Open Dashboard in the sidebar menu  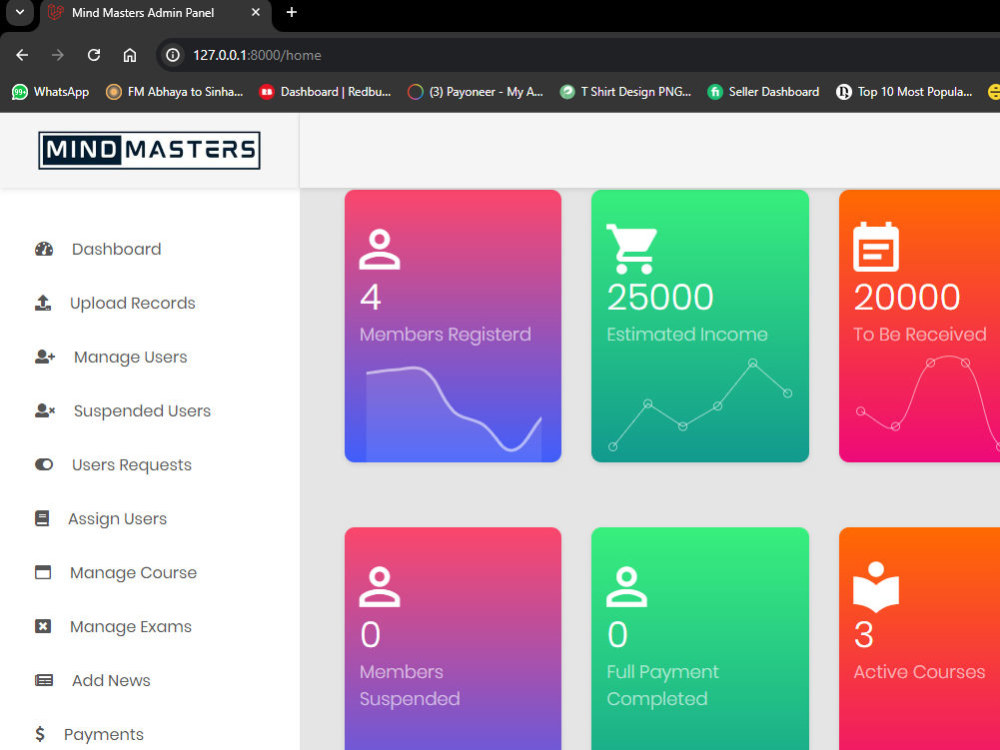tap(117, 249)
